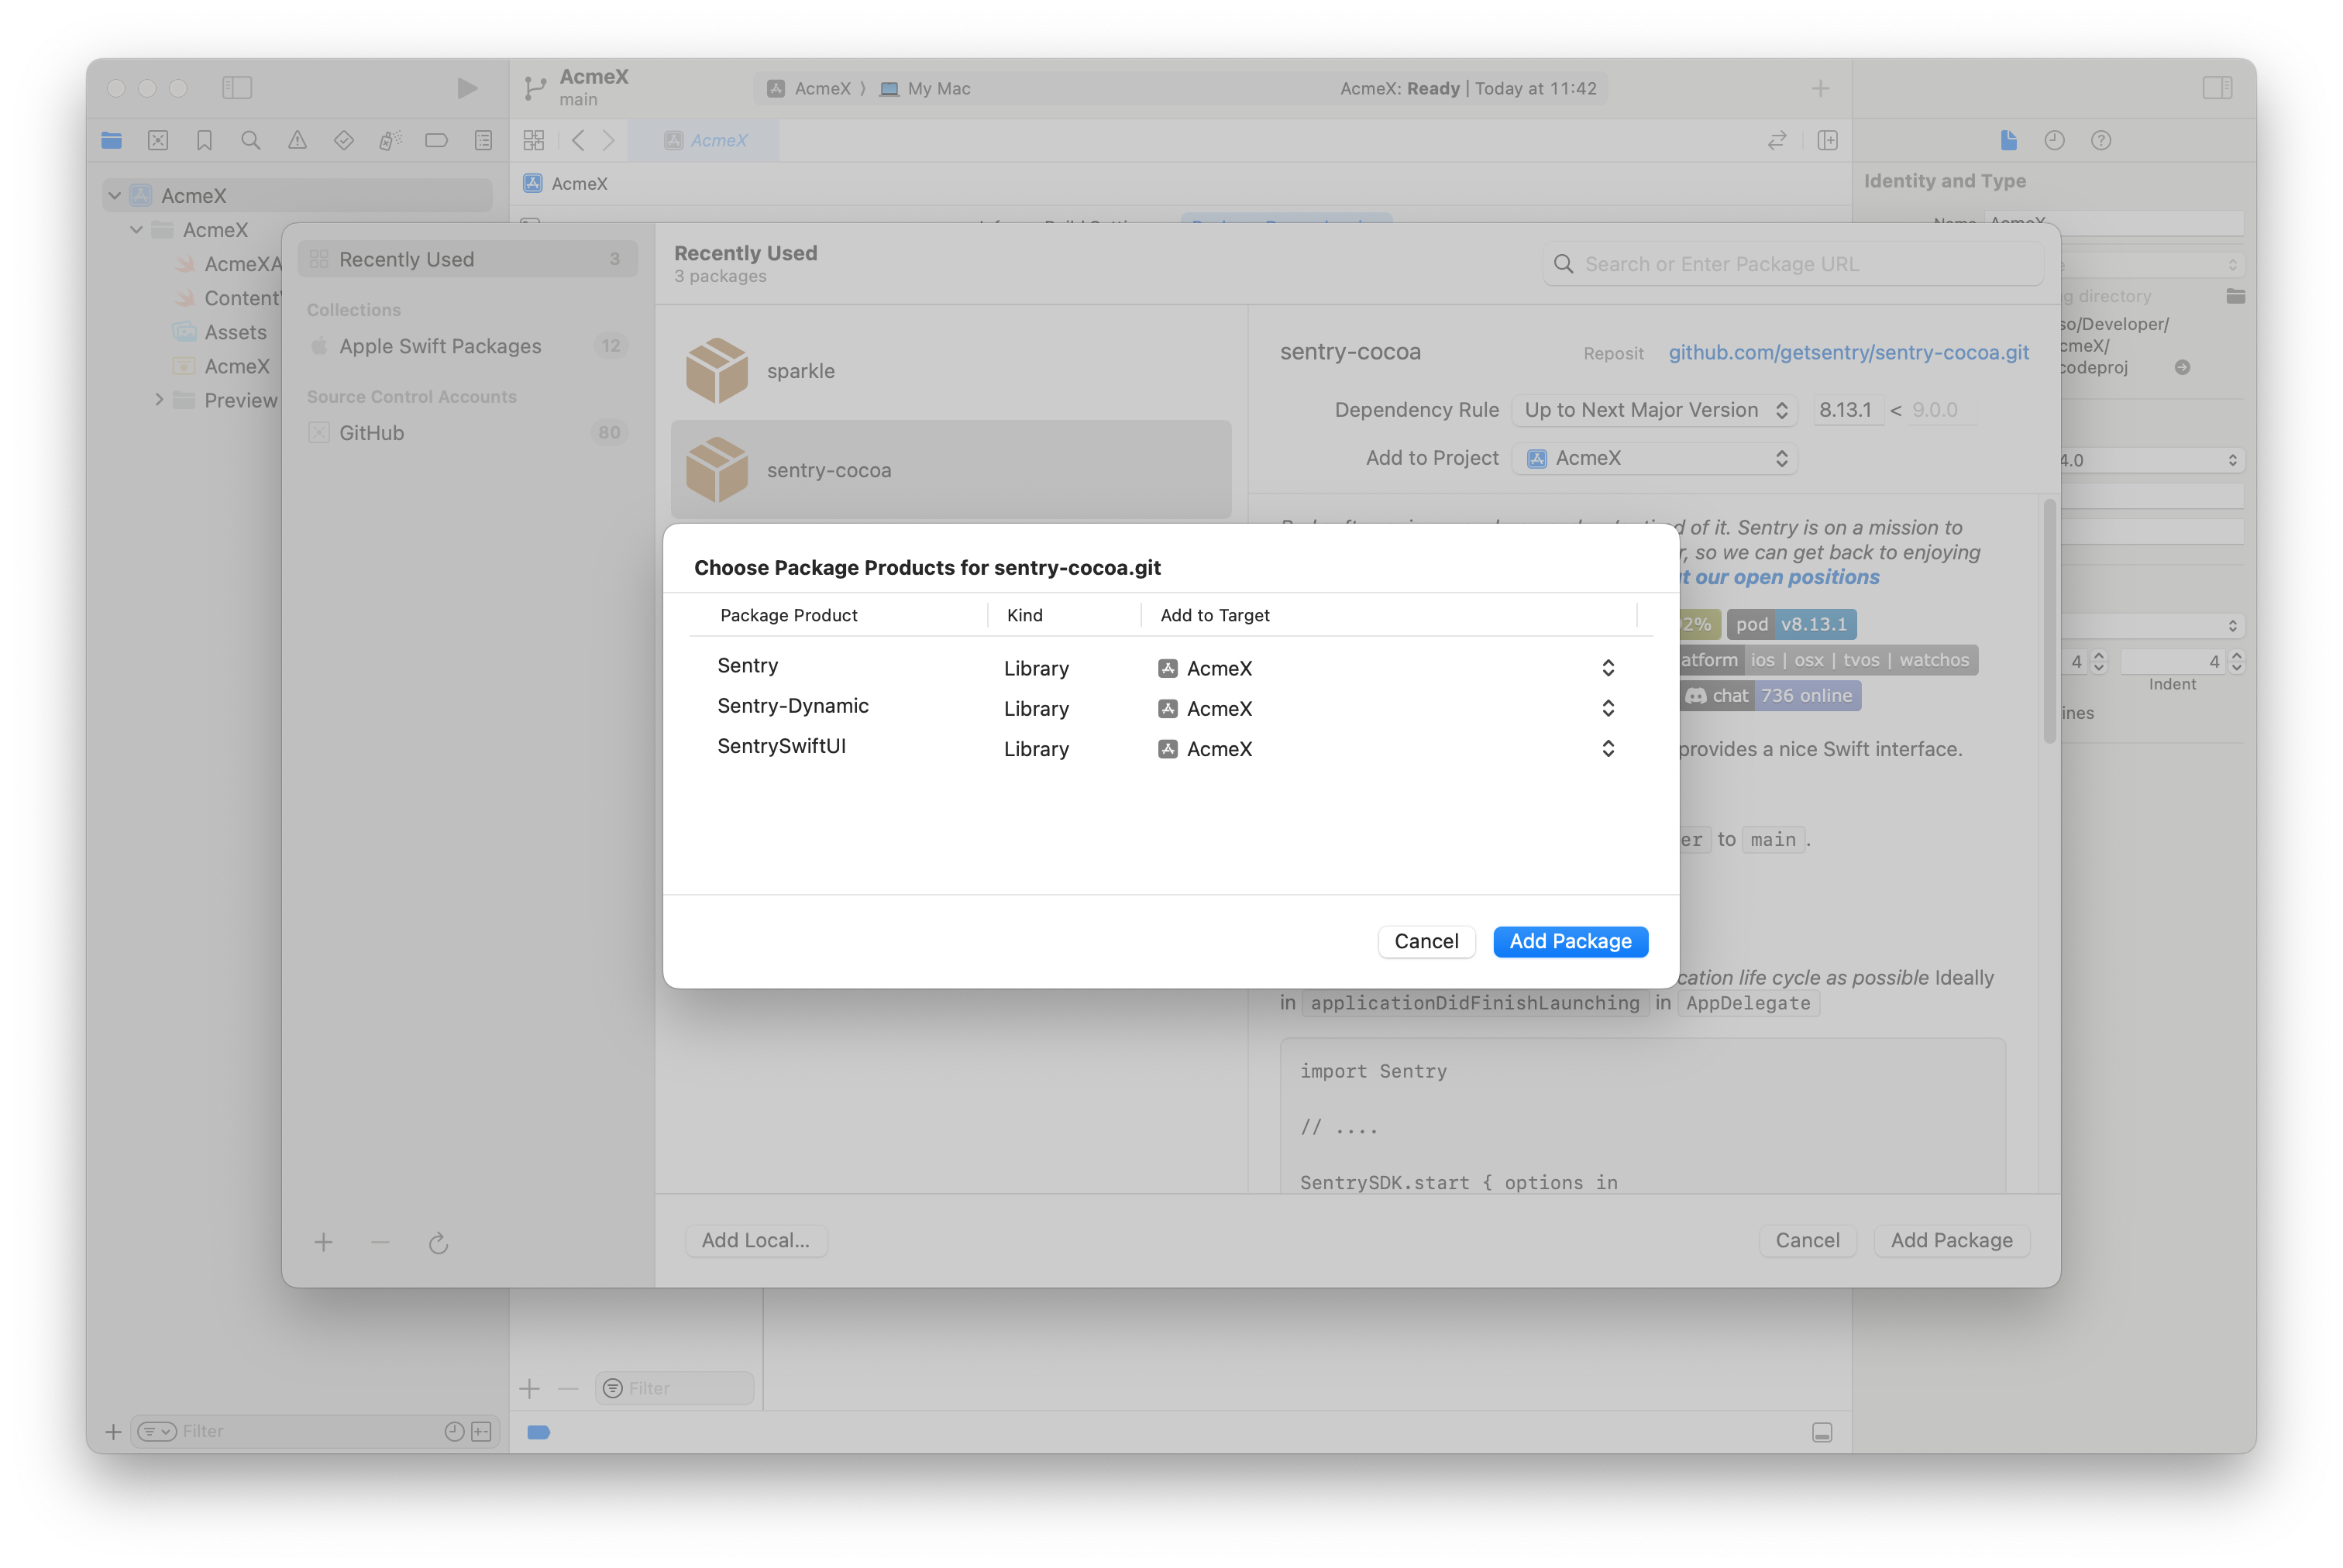Click the Add Package button in the dialog

pyautogui.click(x=1569, y=941)
